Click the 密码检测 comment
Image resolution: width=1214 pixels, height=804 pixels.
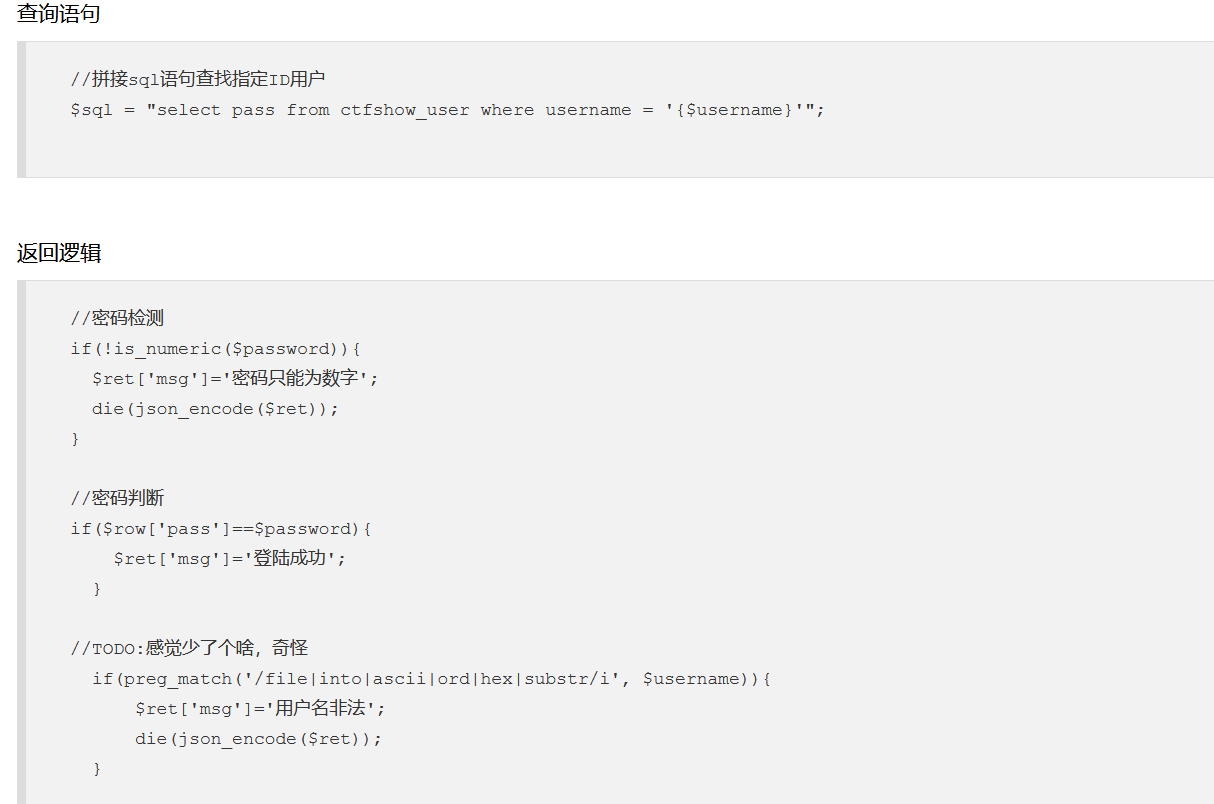pos(117,319)
